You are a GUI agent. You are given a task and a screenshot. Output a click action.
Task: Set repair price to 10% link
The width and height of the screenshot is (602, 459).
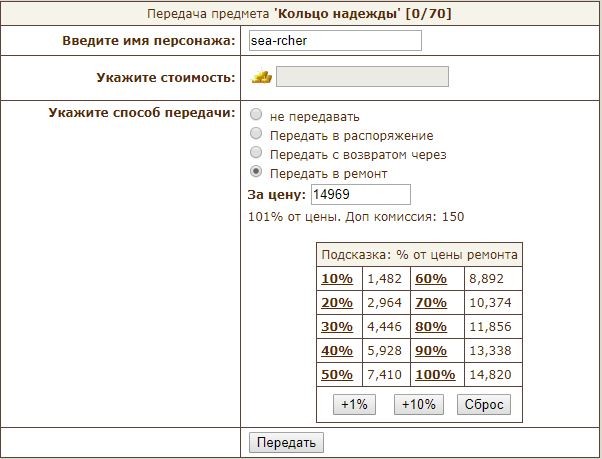(337, 279)
